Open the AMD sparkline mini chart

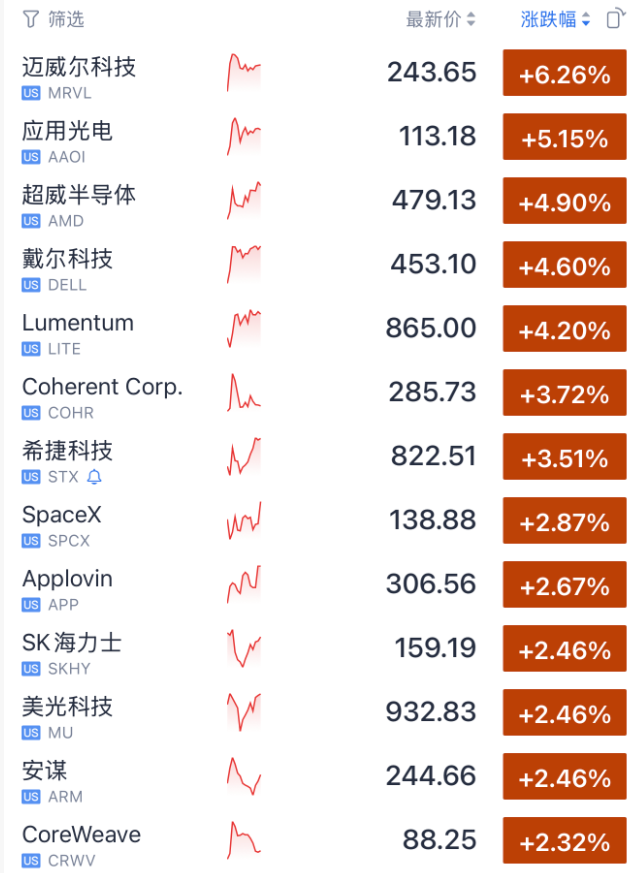[244, 200]
